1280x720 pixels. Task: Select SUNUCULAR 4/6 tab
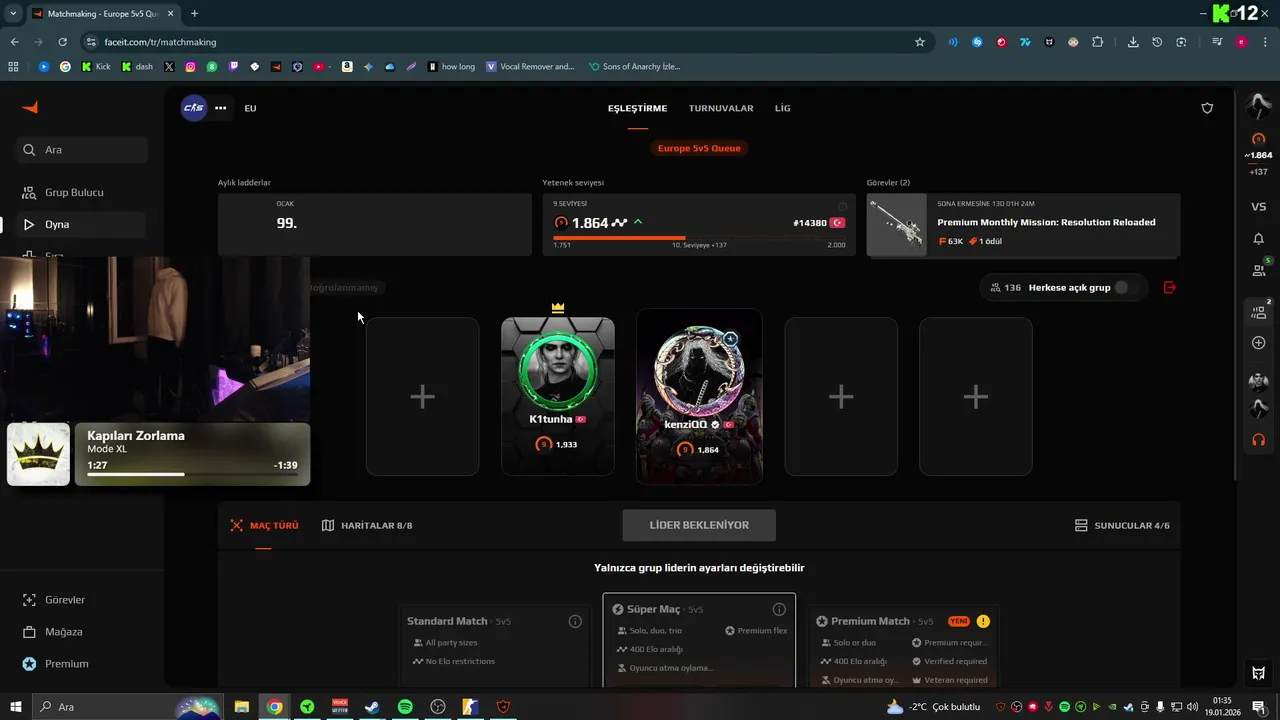click(x=1122, y=525)
